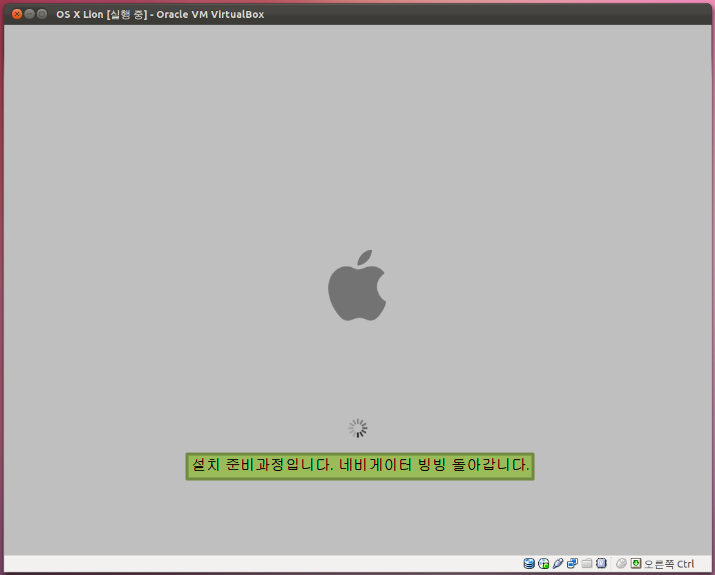Open the shared folders status icon
Screen dimensions: 715x575
click(587, 564)
